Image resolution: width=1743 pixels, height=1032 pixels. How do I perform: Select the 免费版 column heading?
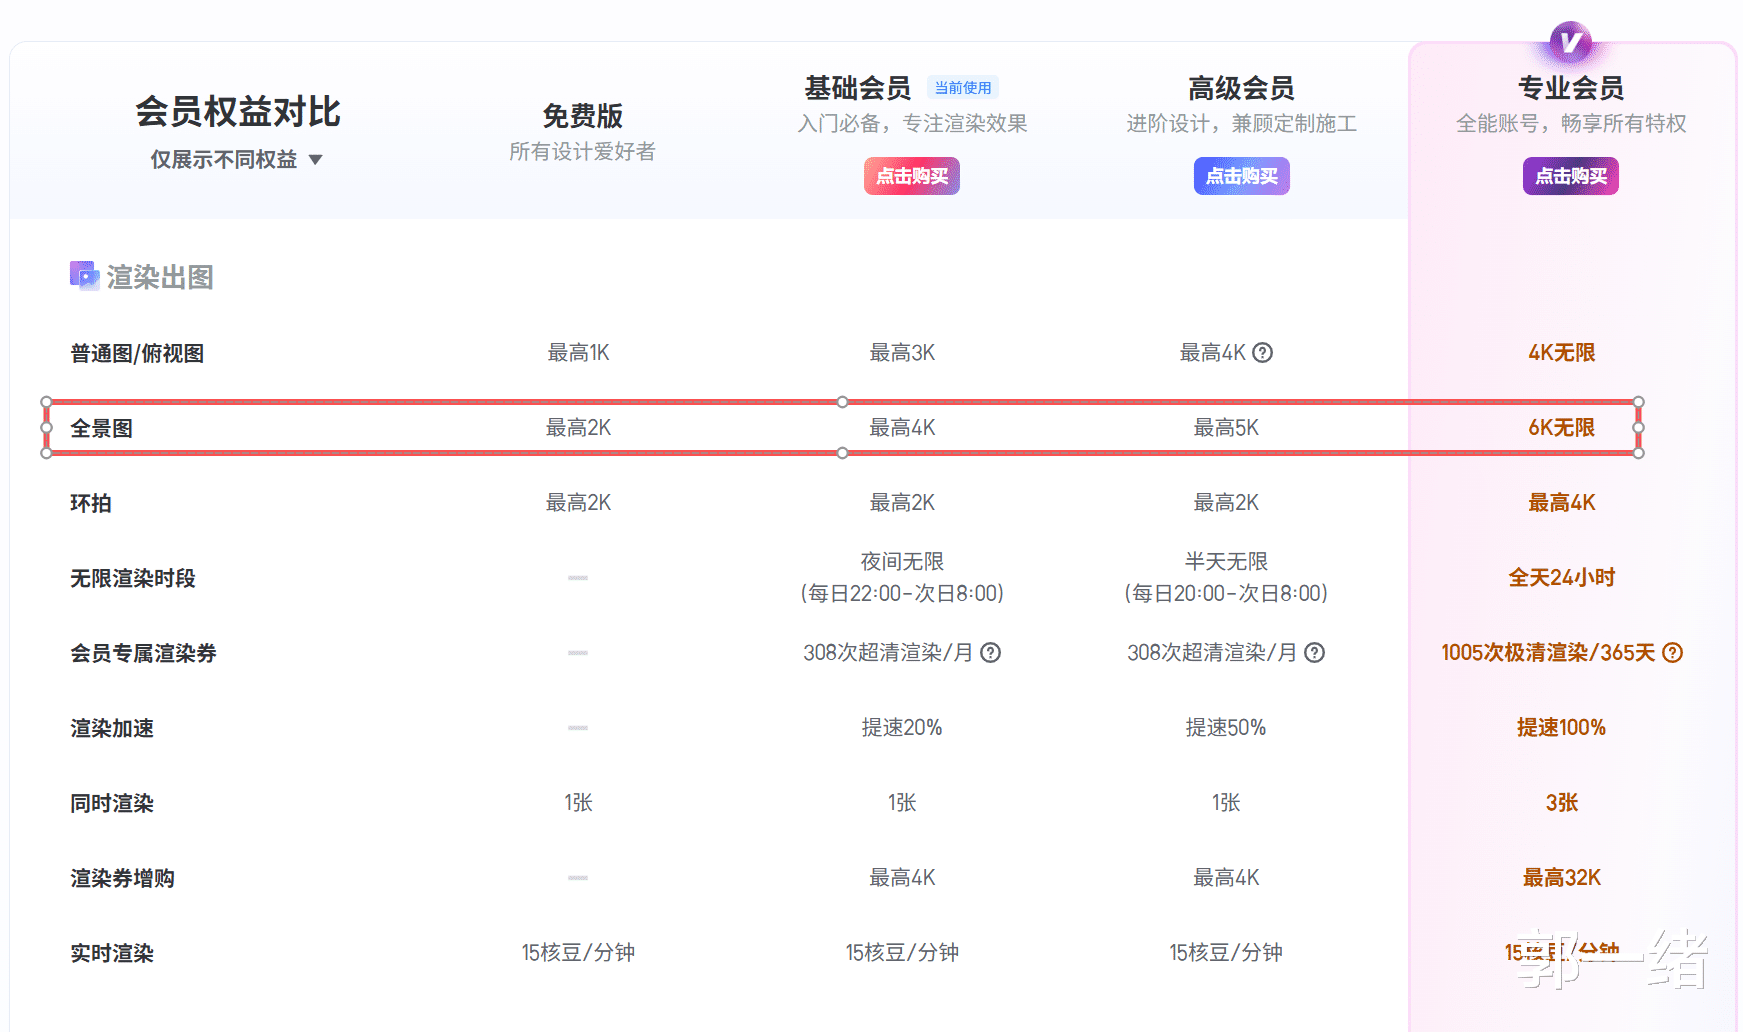pos(582,116)
